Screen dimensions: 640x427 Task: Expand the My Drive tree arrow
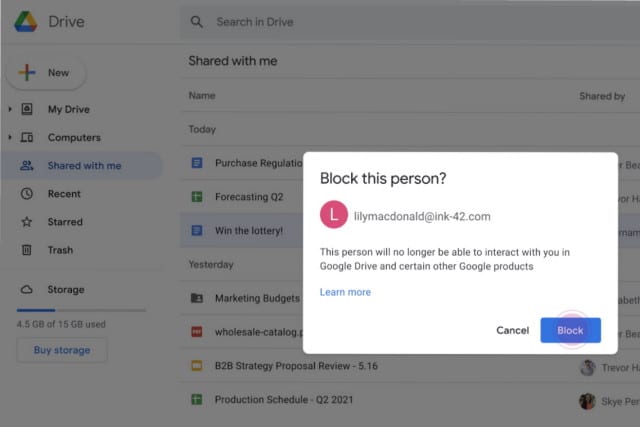[x=10, y=109]
